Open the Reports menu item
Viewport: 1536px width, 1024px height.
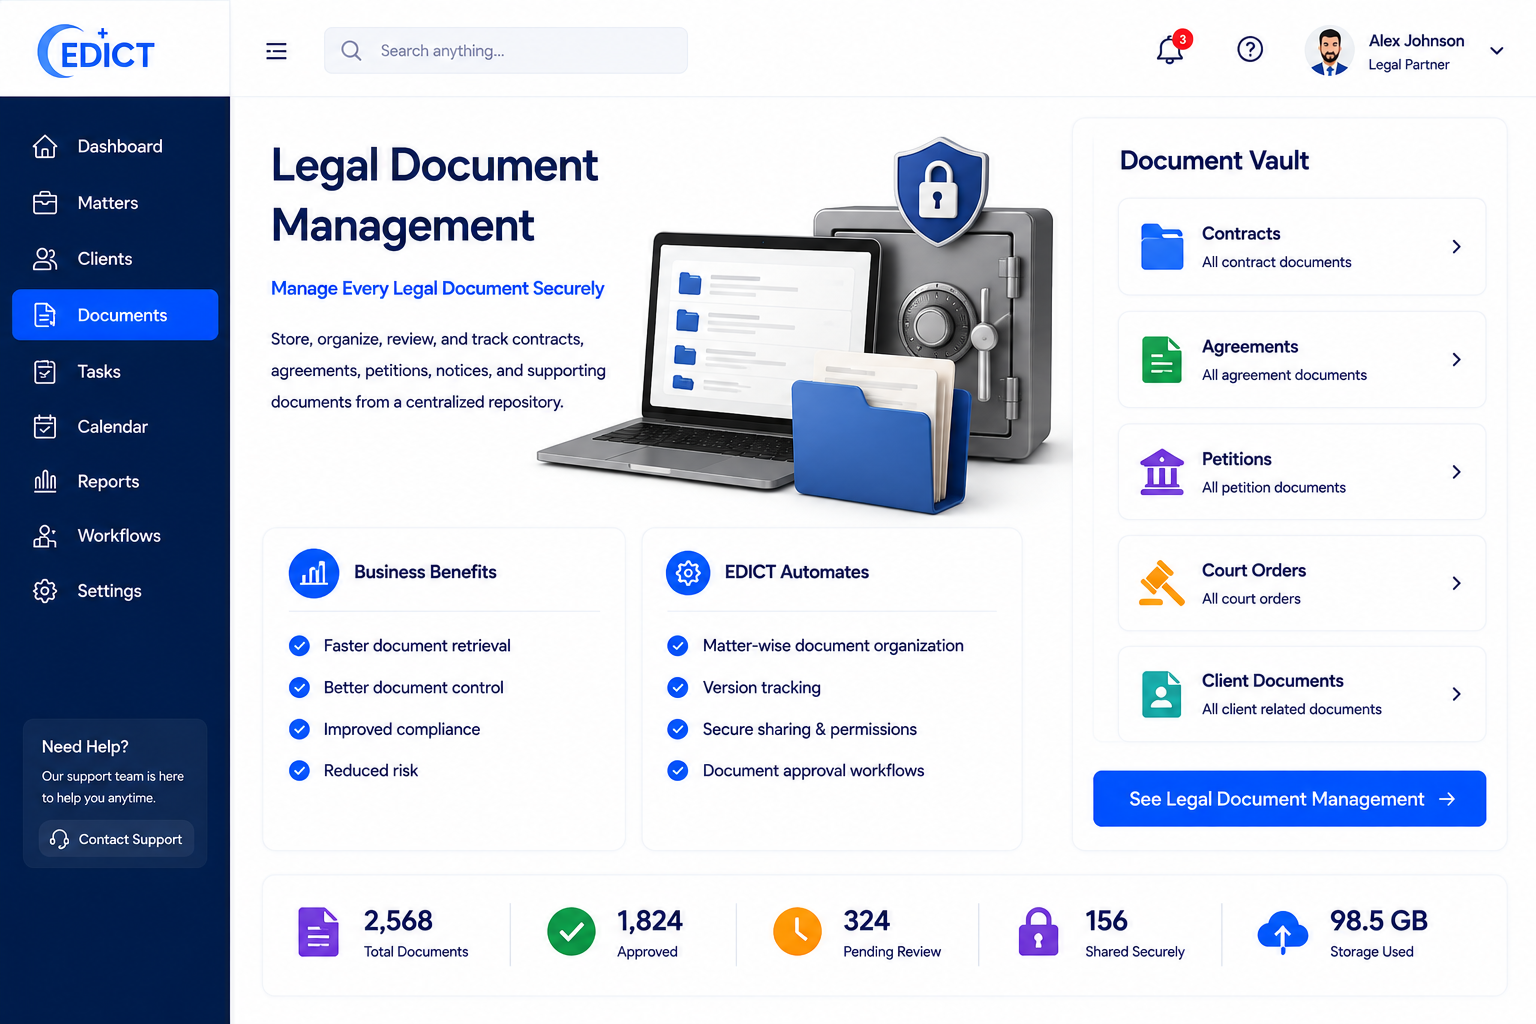[115, 481]
